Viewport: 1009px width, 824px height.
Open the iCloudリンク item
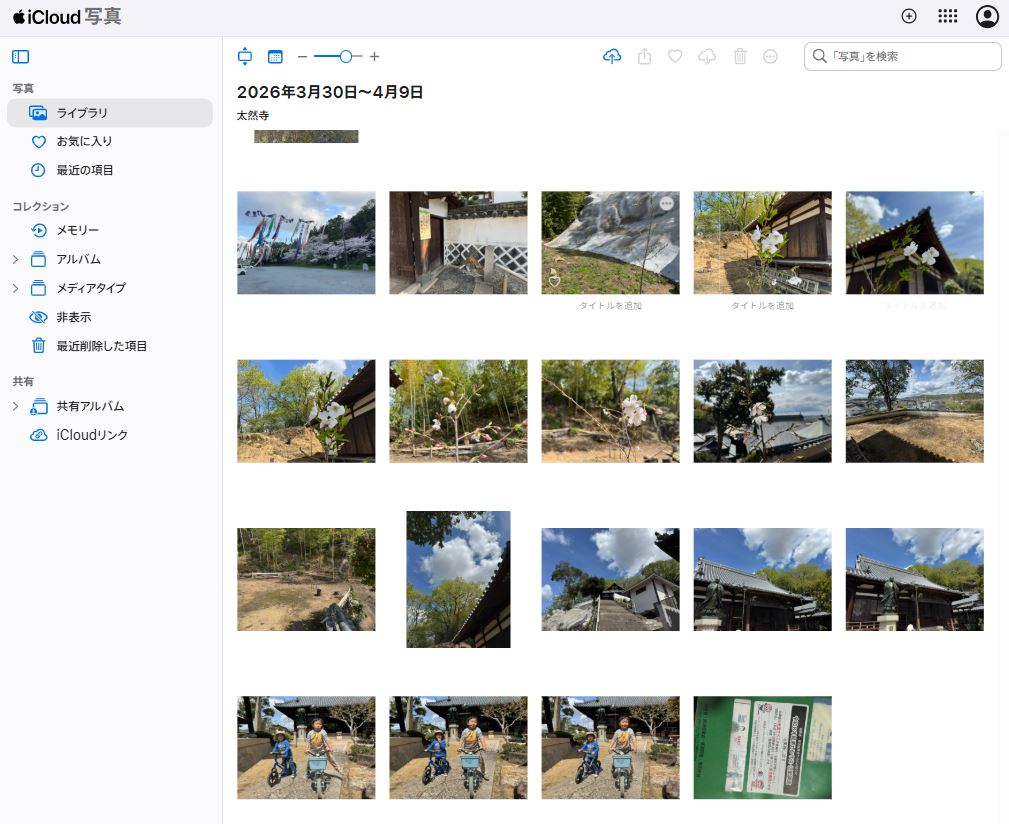[x=92, y=436]
